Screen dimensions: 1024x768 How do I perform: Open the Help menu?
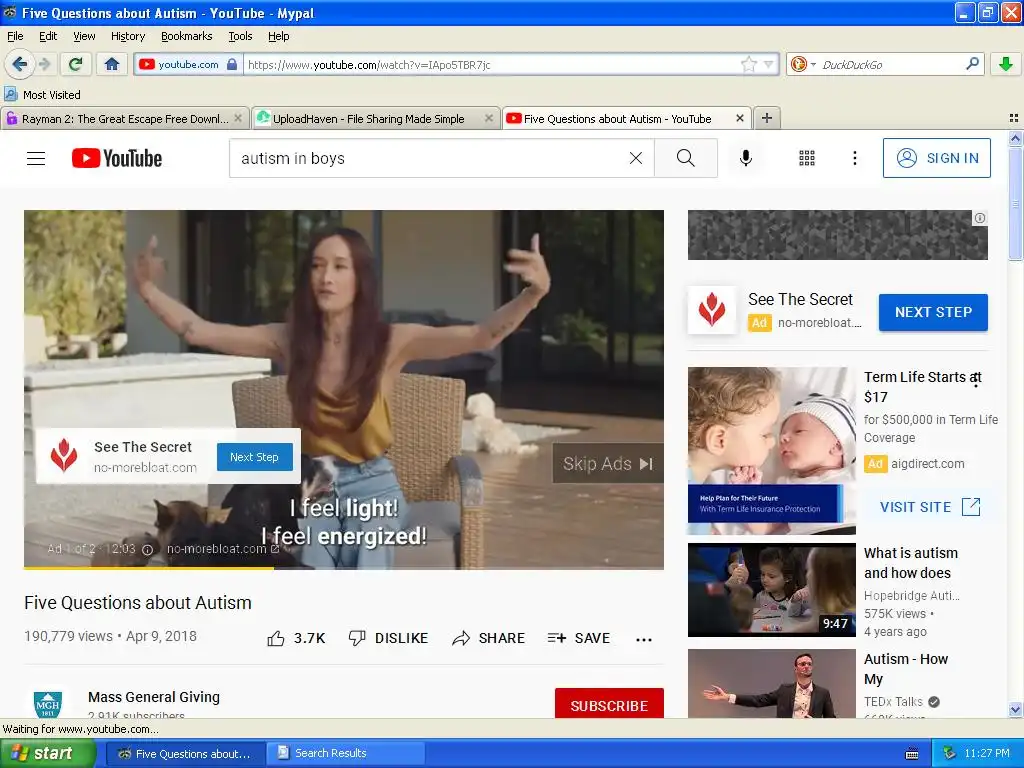[279, 36]
